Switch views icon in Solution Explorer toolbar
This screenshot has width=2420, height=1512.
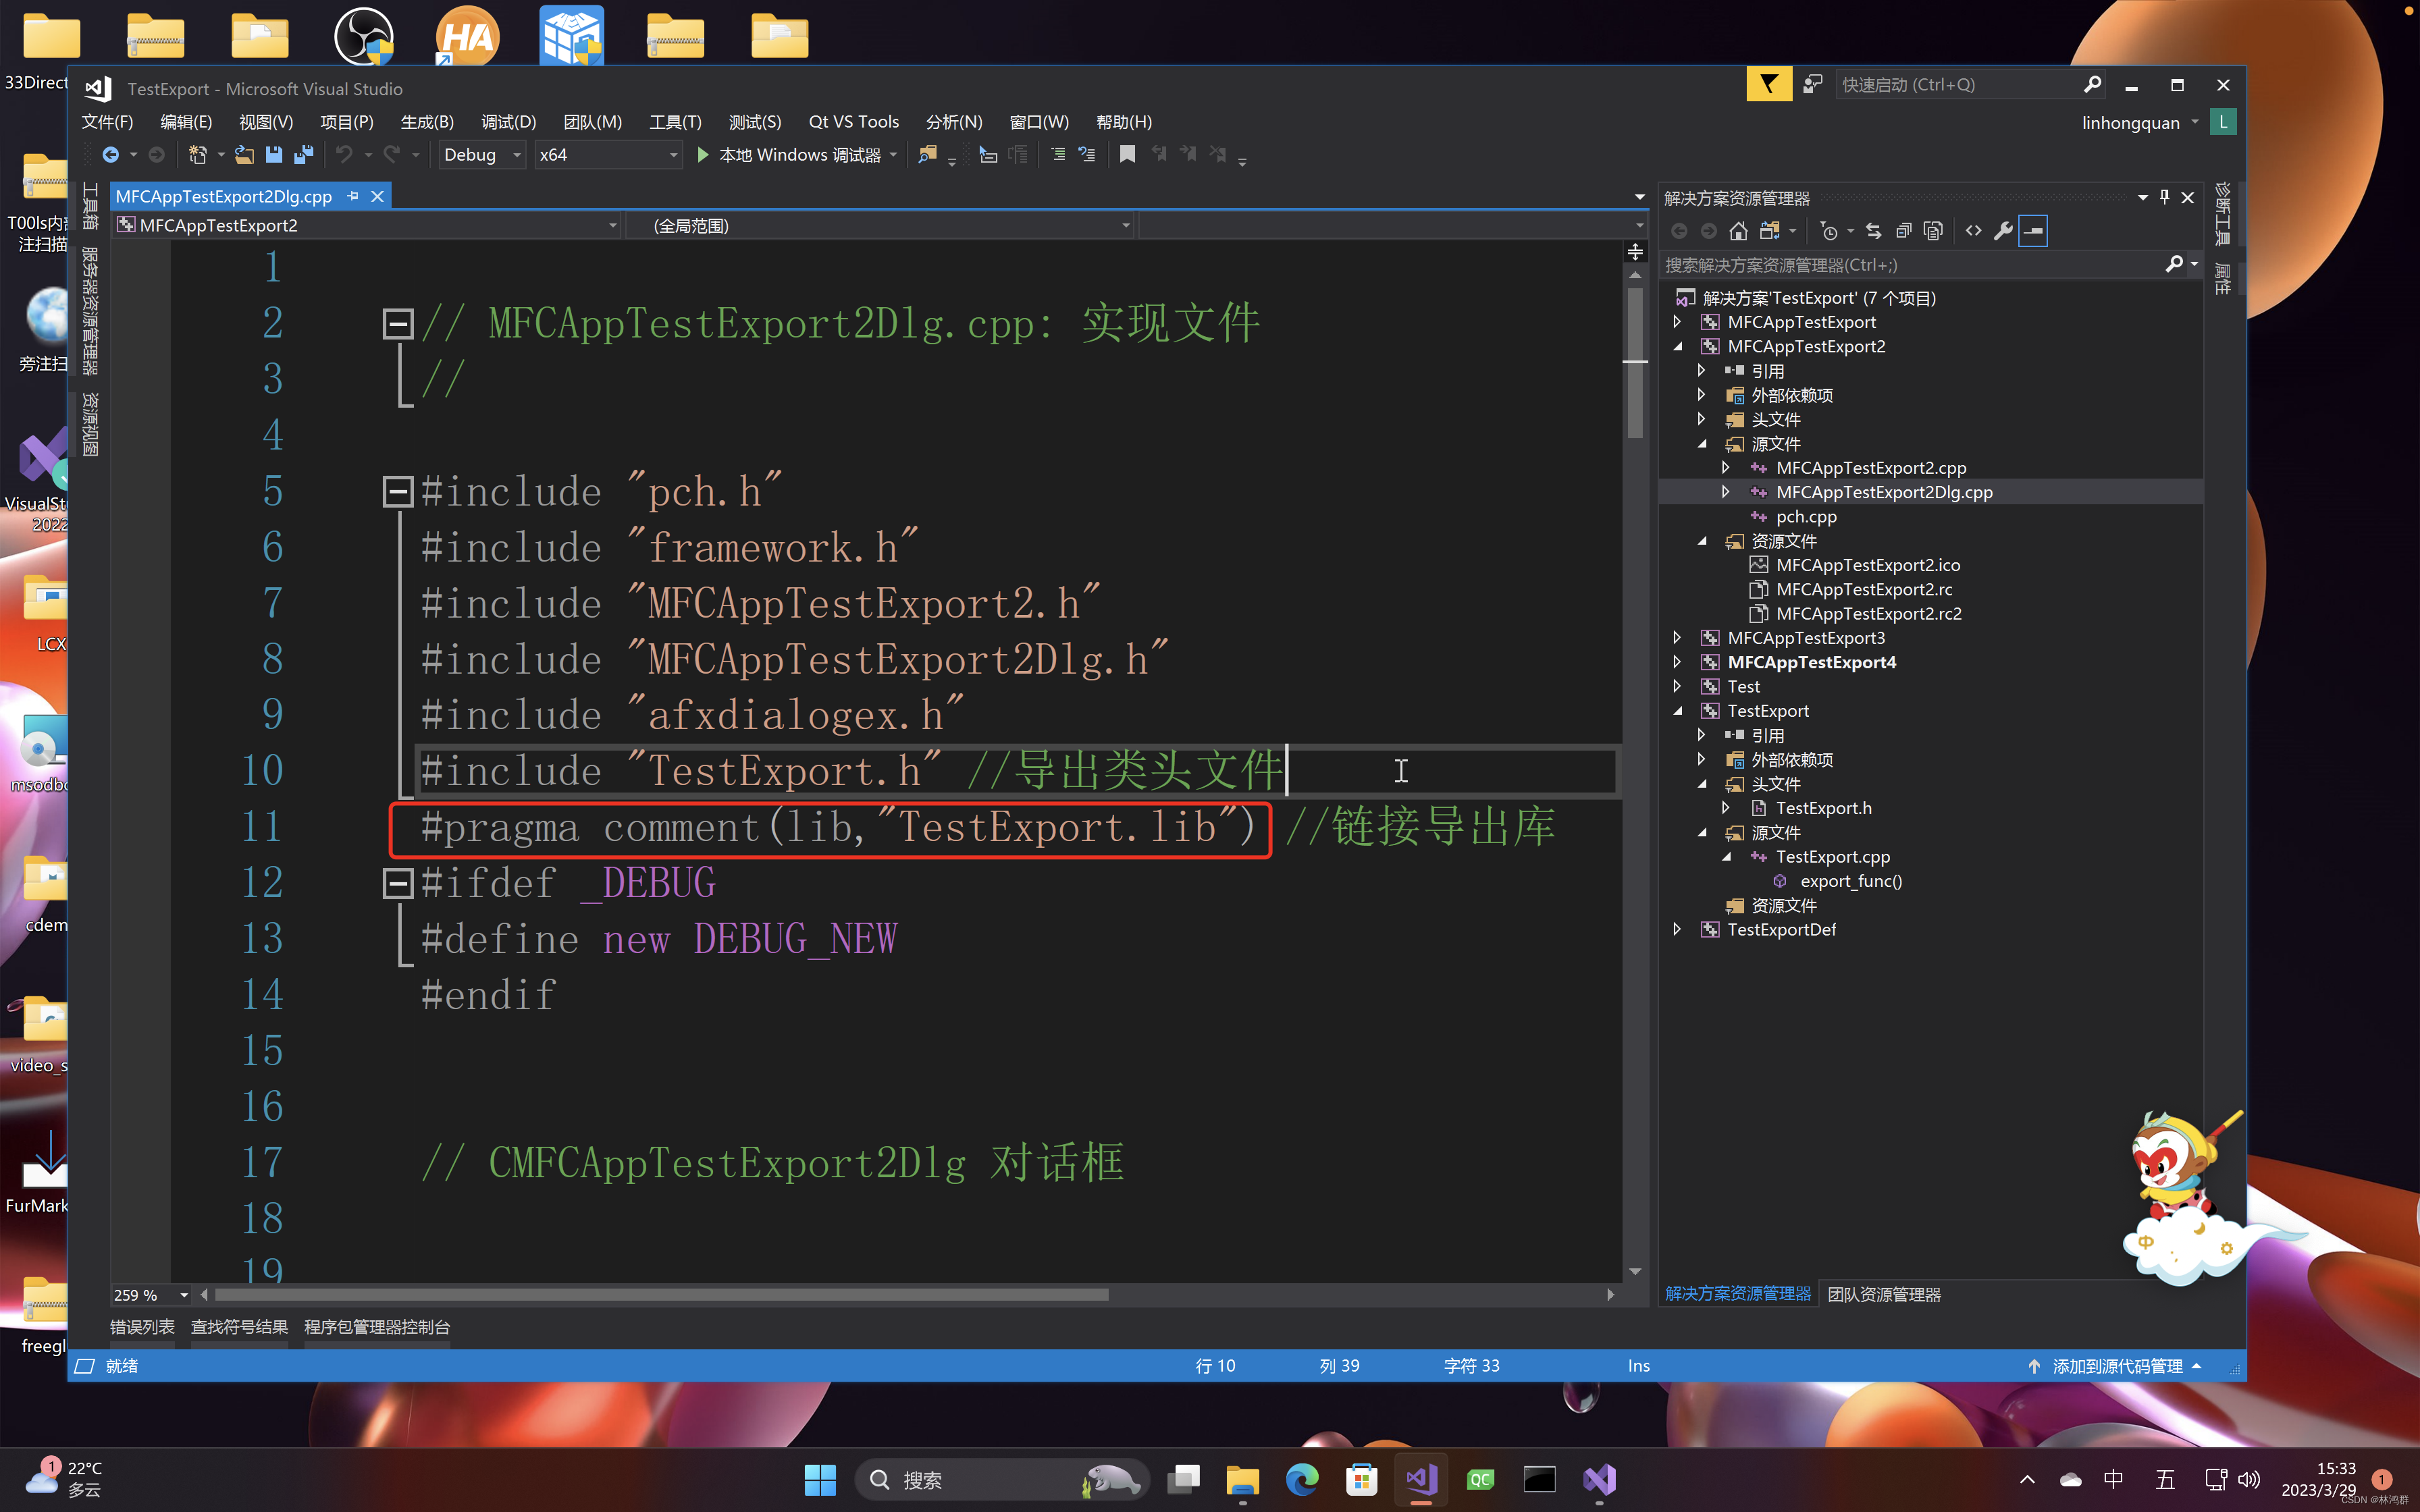click(x=1769, y=231)
